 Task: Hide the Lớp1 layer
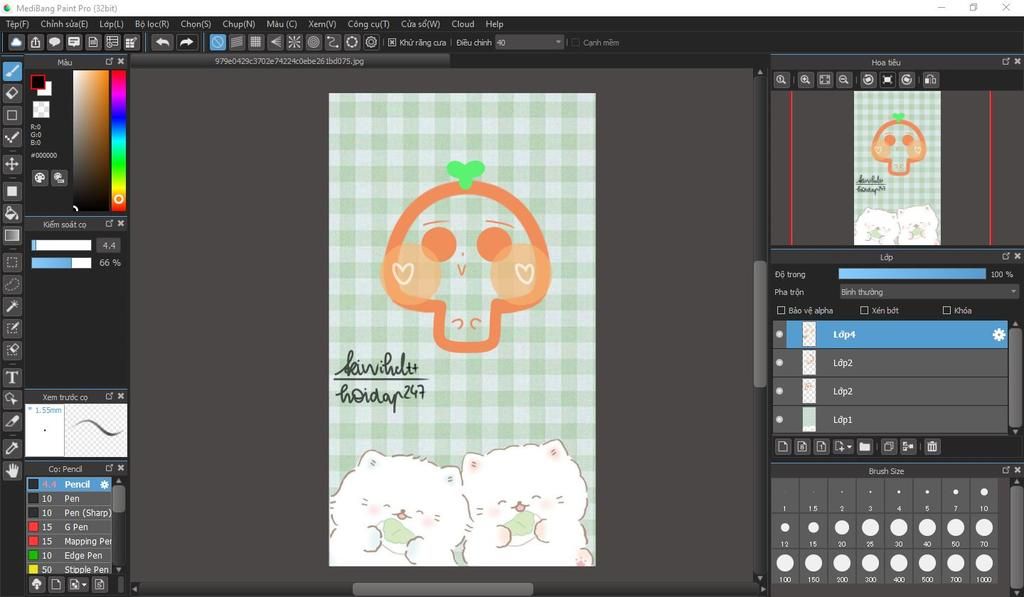pos(779,419)
